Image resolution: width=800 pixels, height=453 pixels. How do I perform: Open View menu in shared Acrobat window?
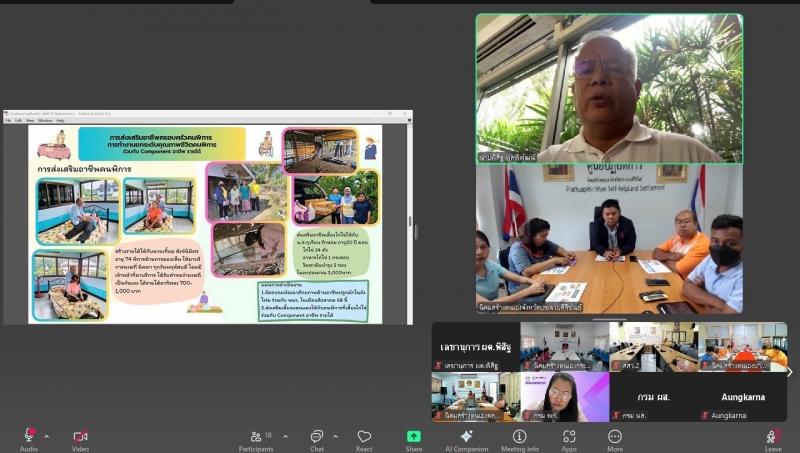30,120
